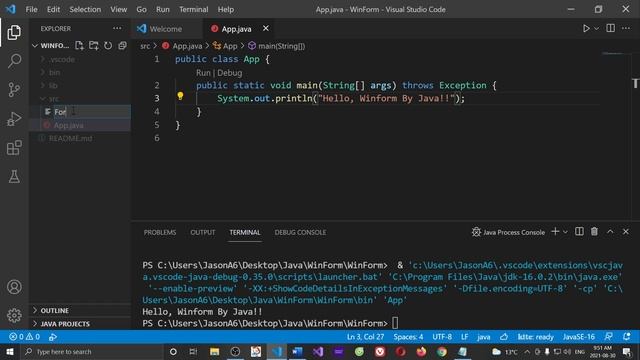This screenshot has width=640, height=360.
Task: Click the Windows taskbar search box
Action: 92,351
